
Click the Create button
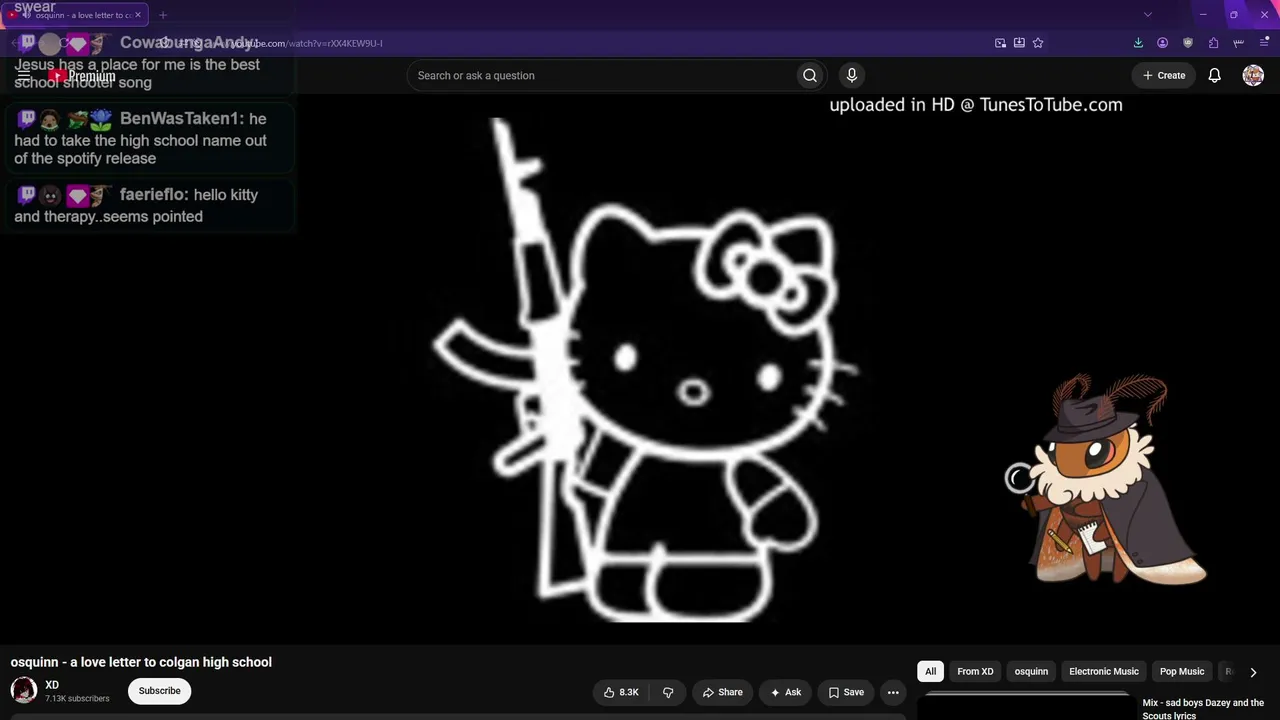point(1164,75)
